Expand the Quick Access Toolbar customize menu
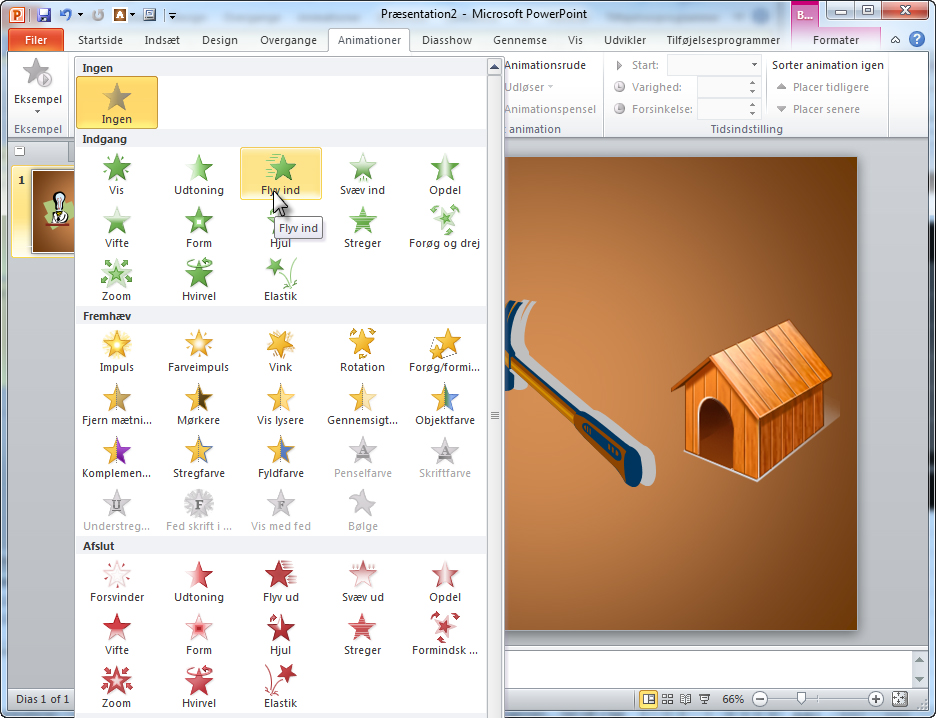 (x=173, y=16)
